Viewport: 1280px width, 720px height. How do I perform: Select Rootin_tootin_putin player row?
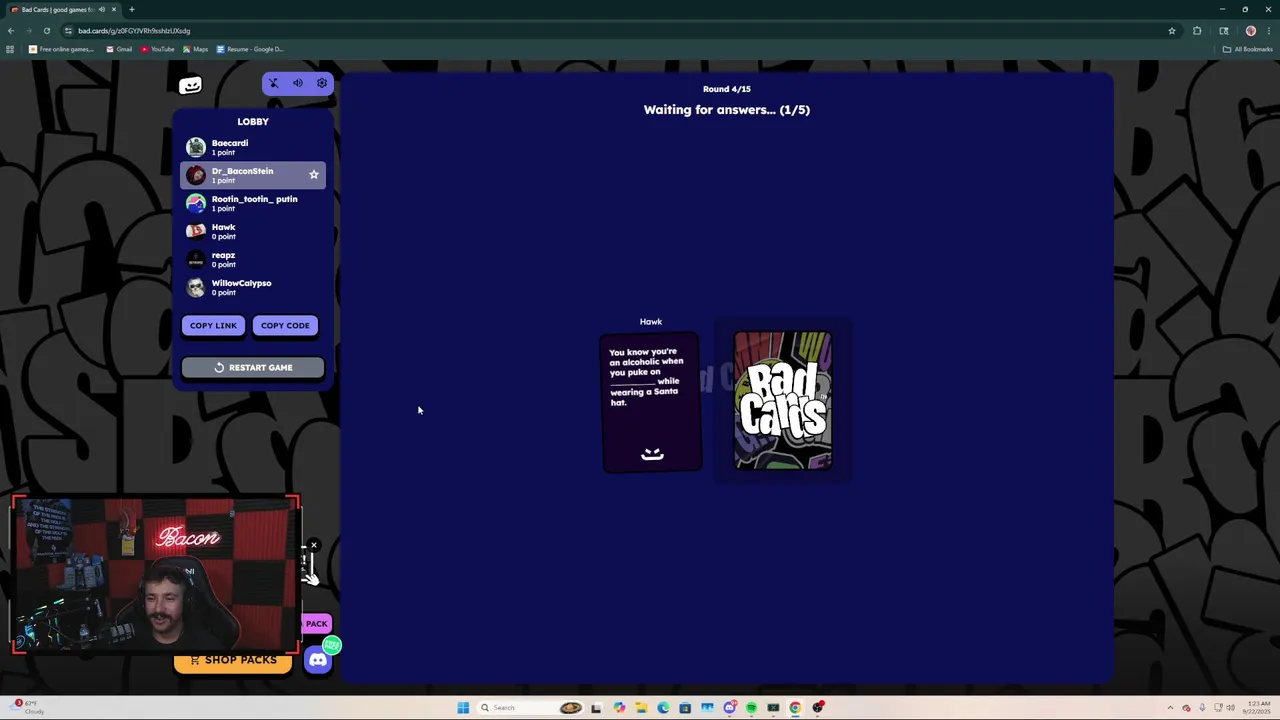tap(253, 203)
